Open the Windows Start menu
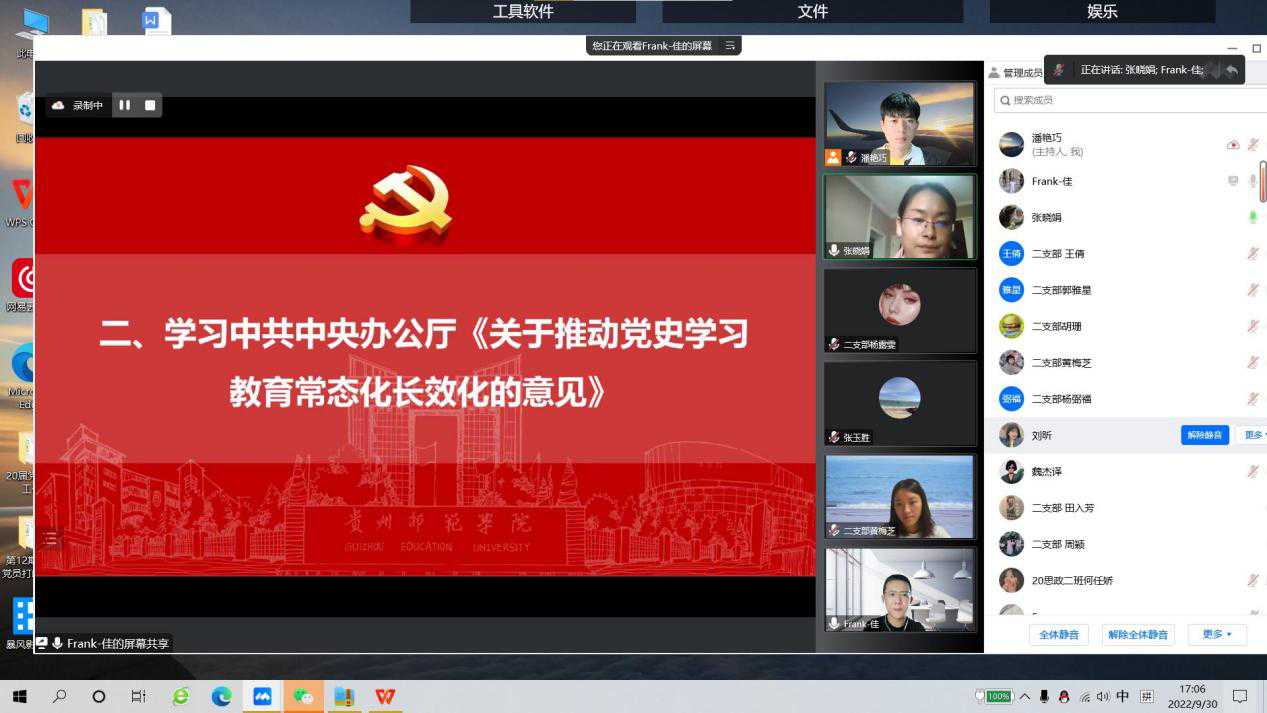 pos(19,696)
